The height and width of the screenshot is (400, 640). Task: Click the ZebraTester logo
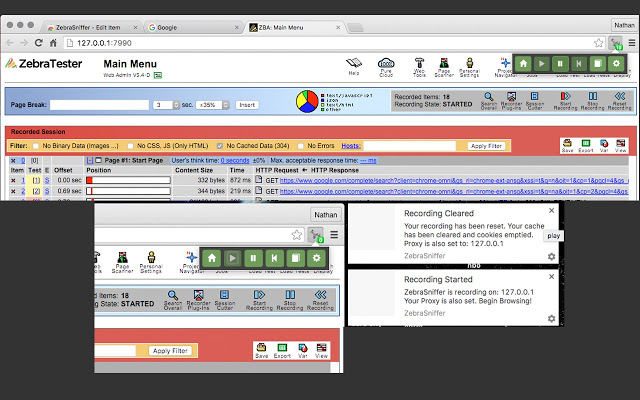click(x=44, y=63)
